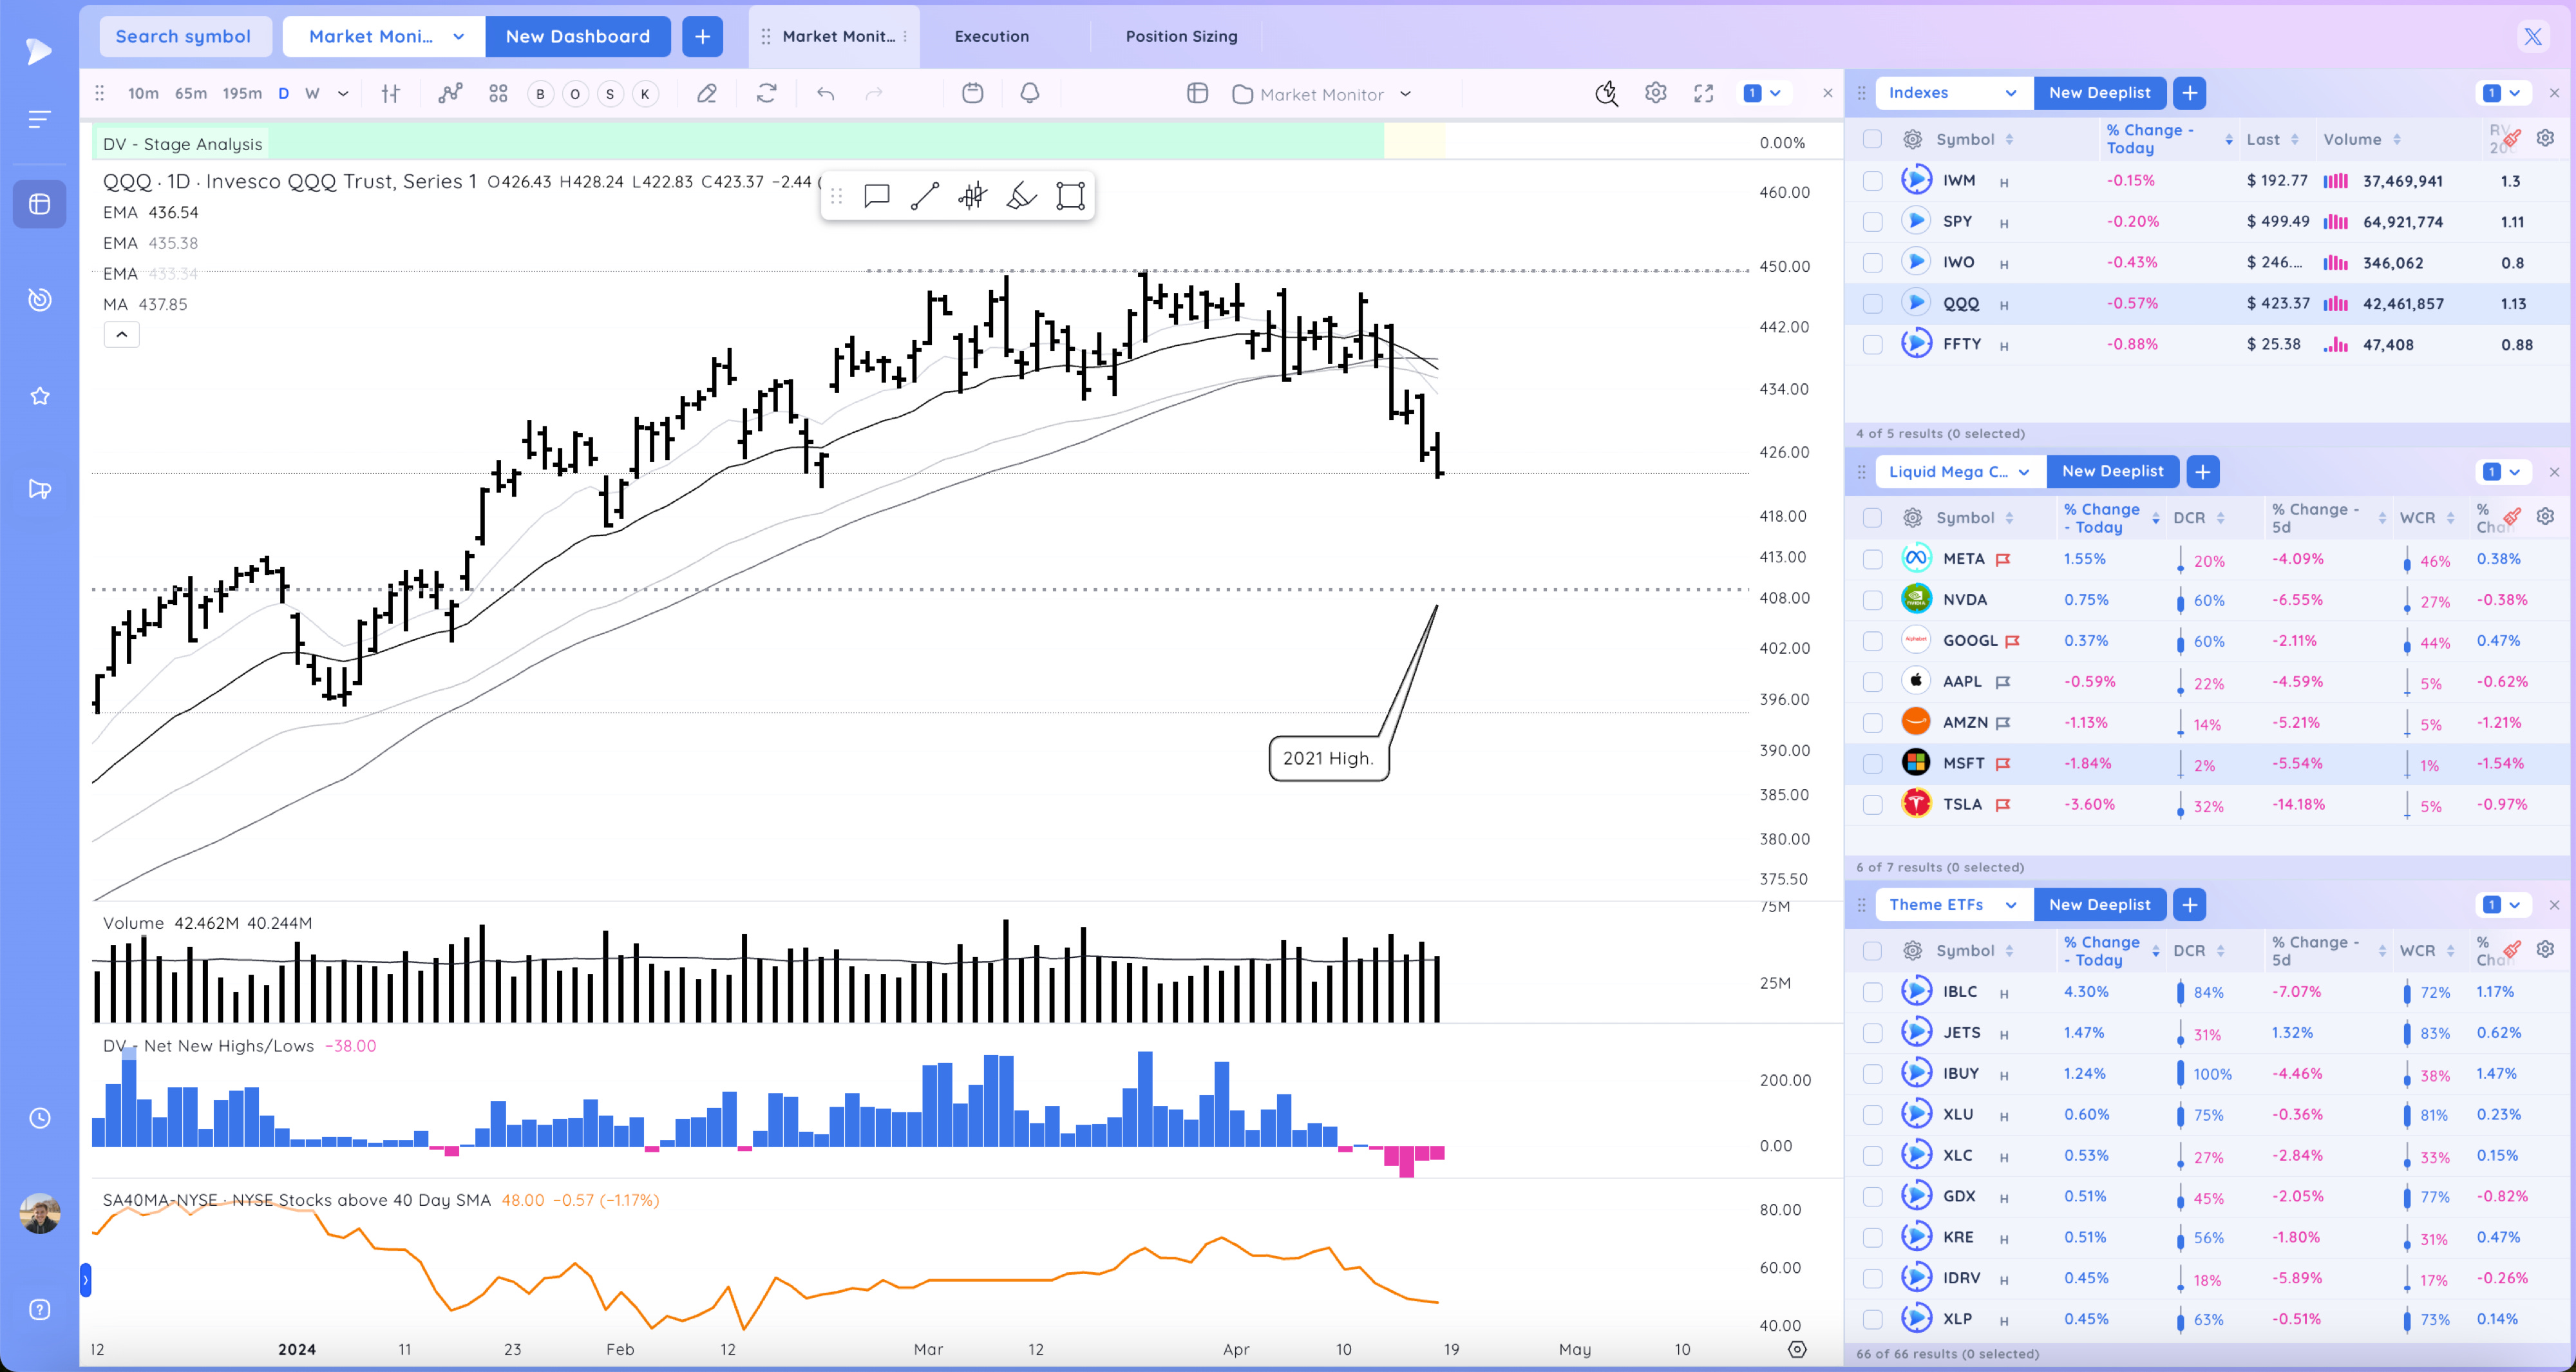Switch to the Execution tab
The width and height of the screenshot is (2576, 1372).
pos(991,36)
